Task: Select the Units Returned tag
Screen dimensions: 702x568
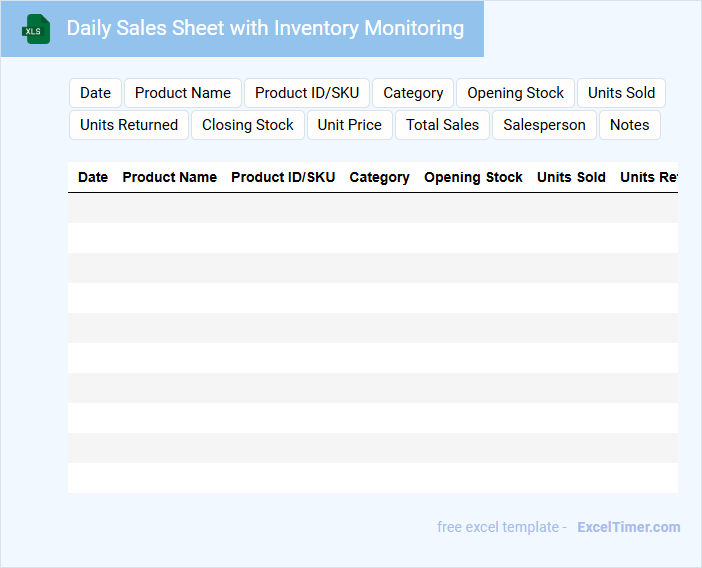Action: click(129, 125)
